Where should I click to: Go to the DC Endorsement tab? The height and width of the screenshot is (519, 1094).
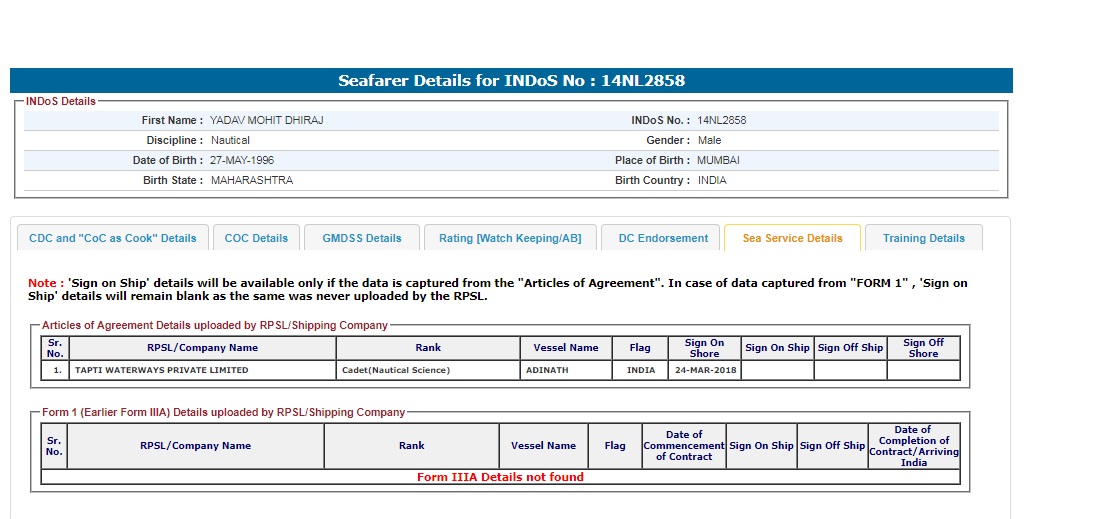(x=661, y=238)
